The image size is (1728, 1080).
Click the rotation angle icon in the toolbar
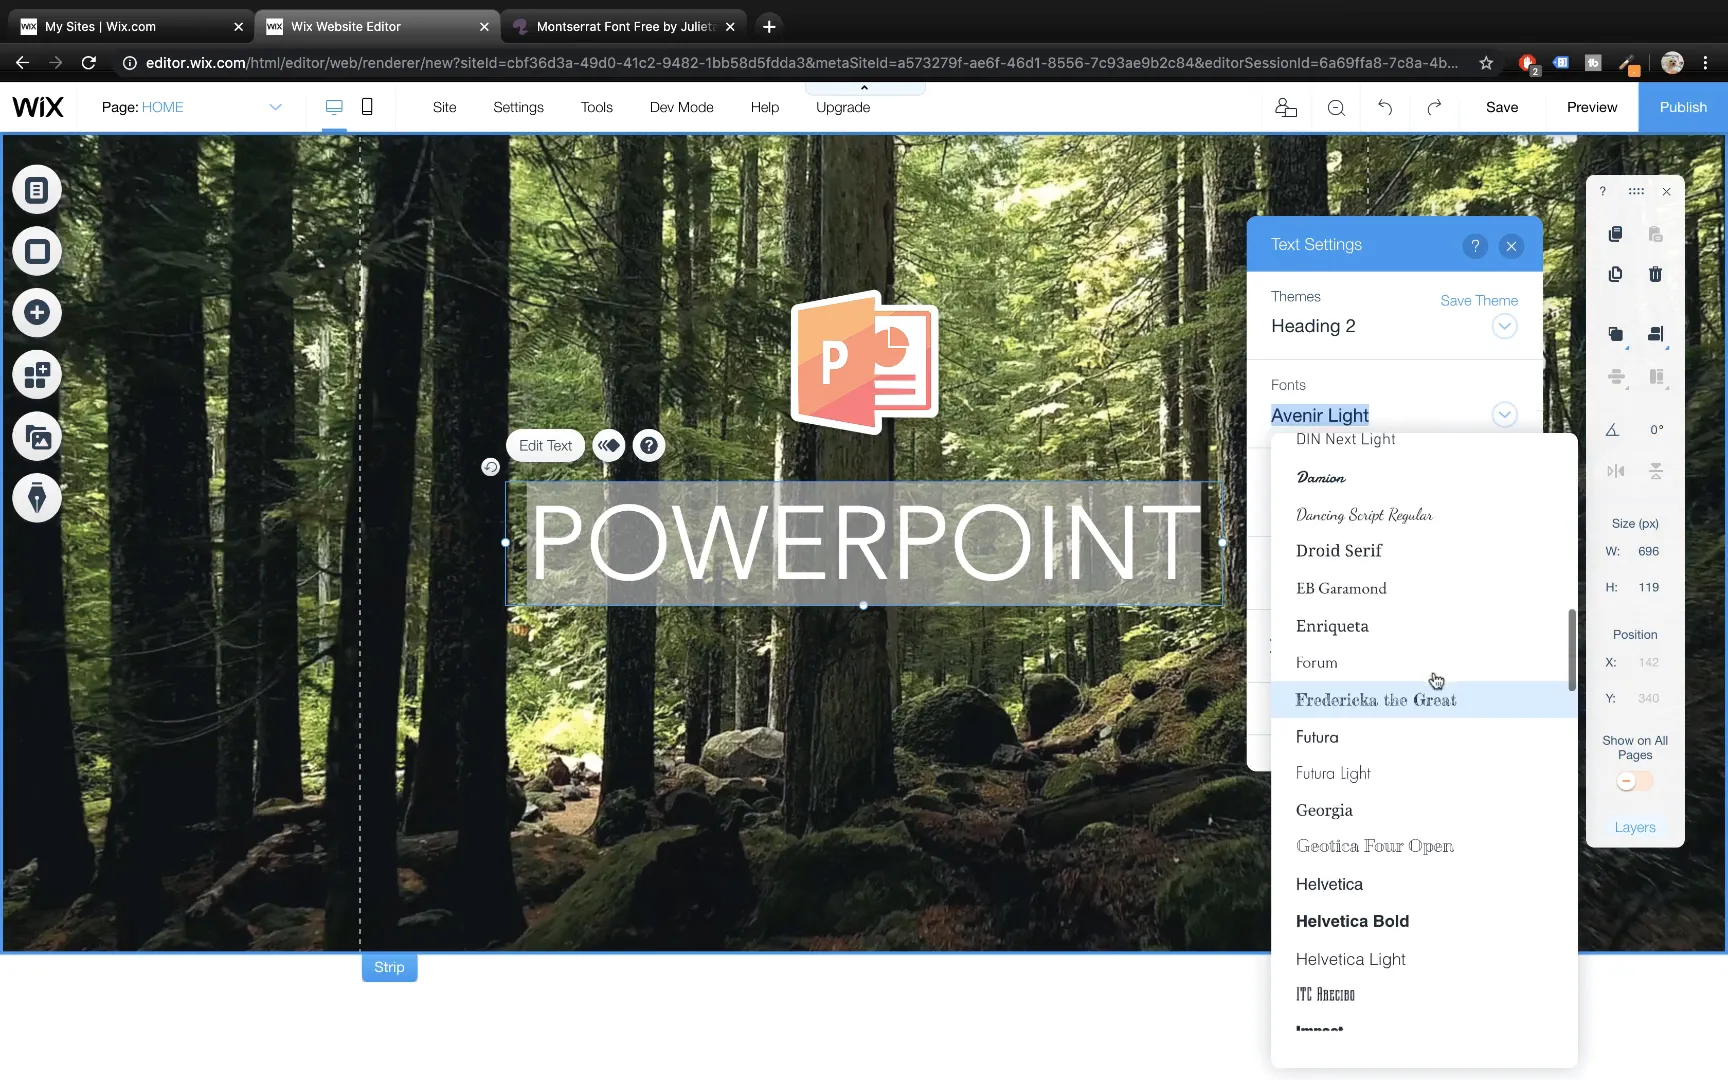[1612, 430]
